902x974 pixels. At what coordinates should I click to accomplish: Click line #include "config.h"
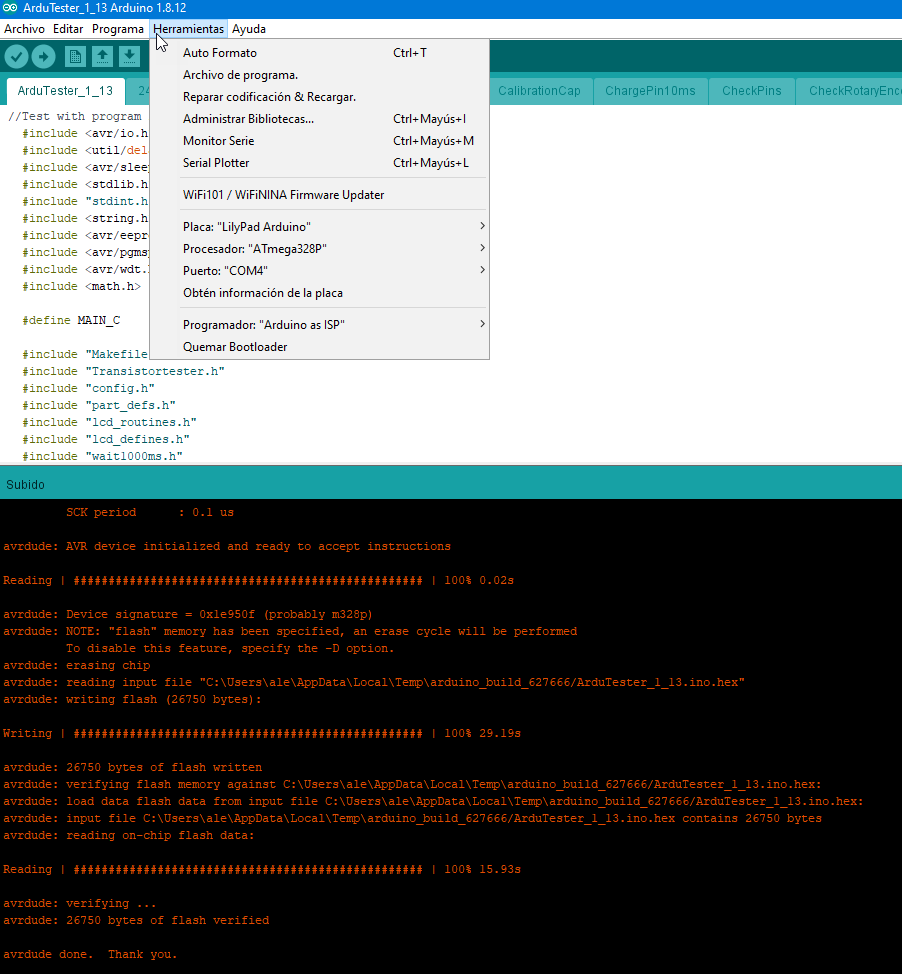(88, 388)
